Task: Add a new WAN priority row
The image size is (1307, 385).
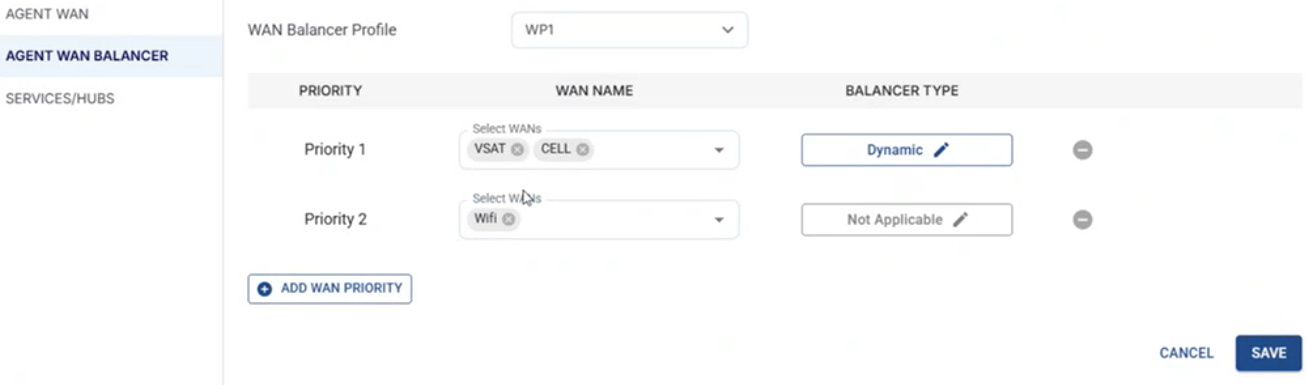Action: 330,289
